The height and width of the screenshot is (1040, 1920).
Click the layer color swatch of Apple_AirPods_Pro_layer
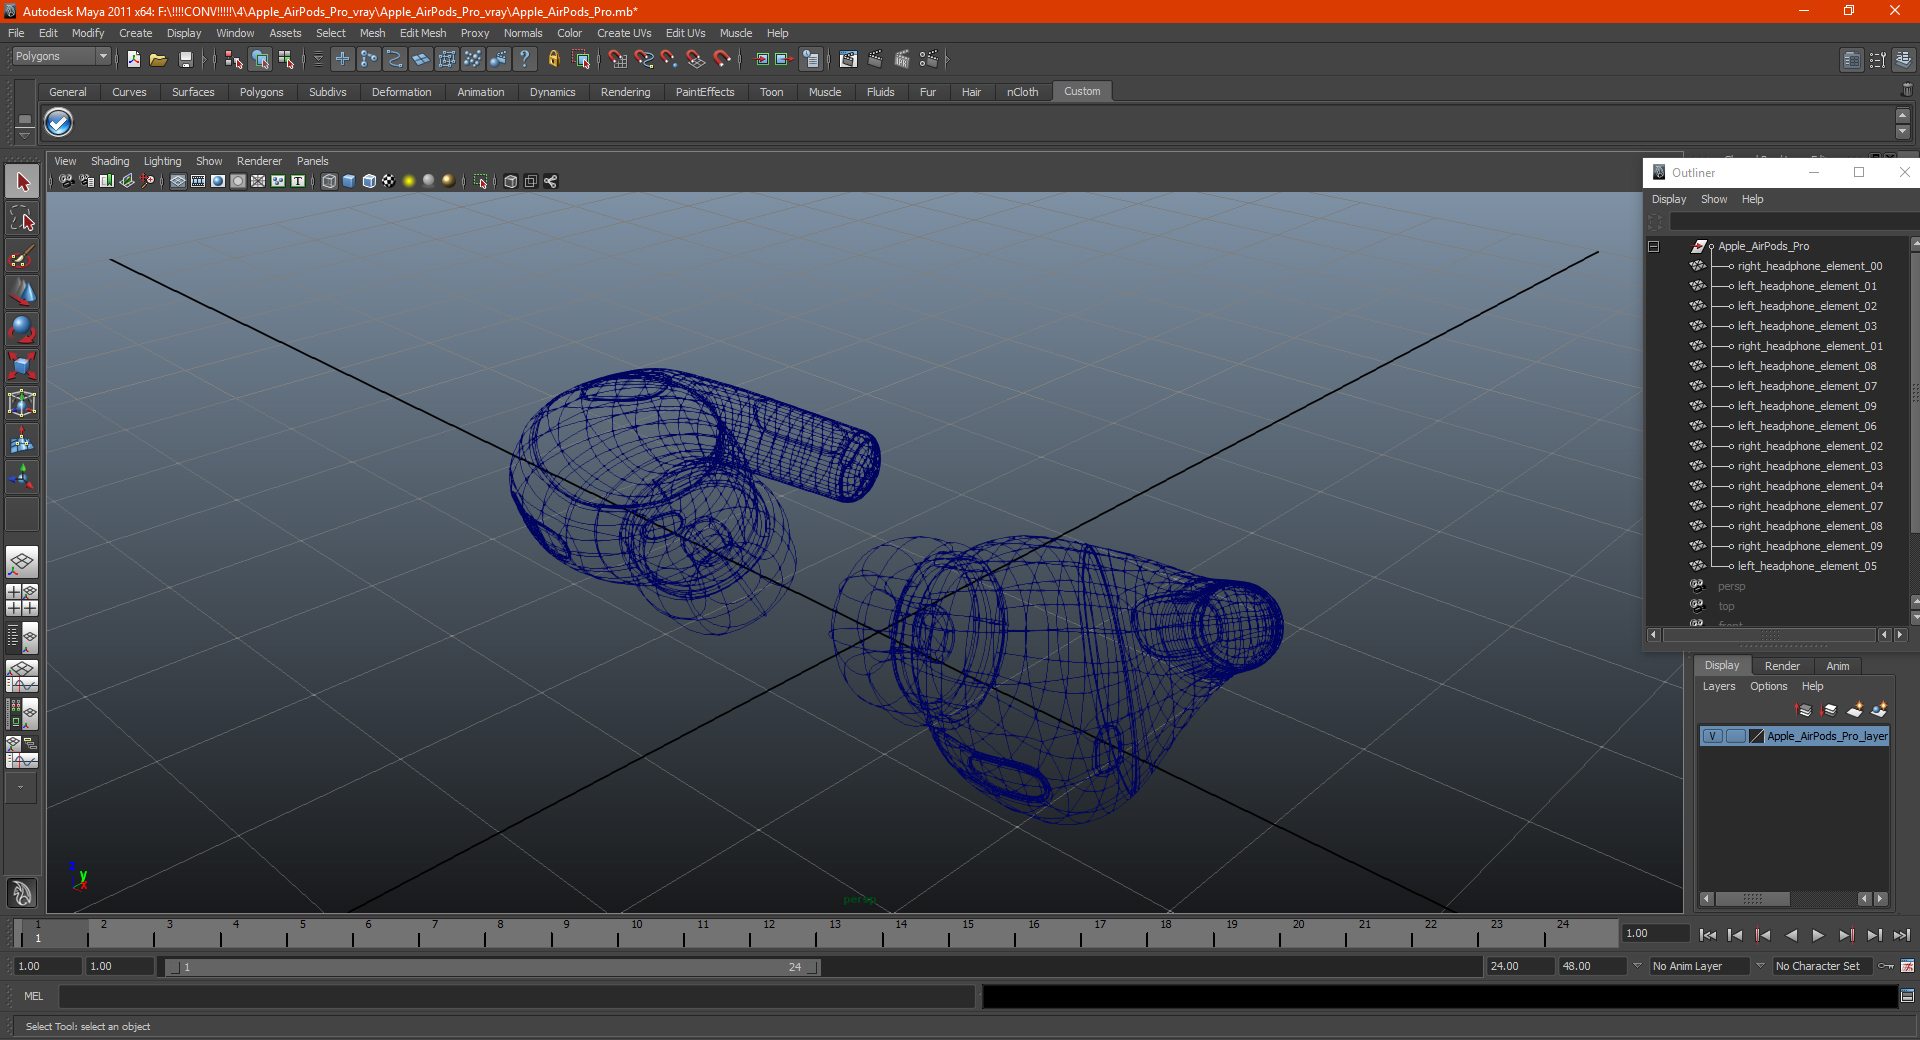coord(1757,736)
